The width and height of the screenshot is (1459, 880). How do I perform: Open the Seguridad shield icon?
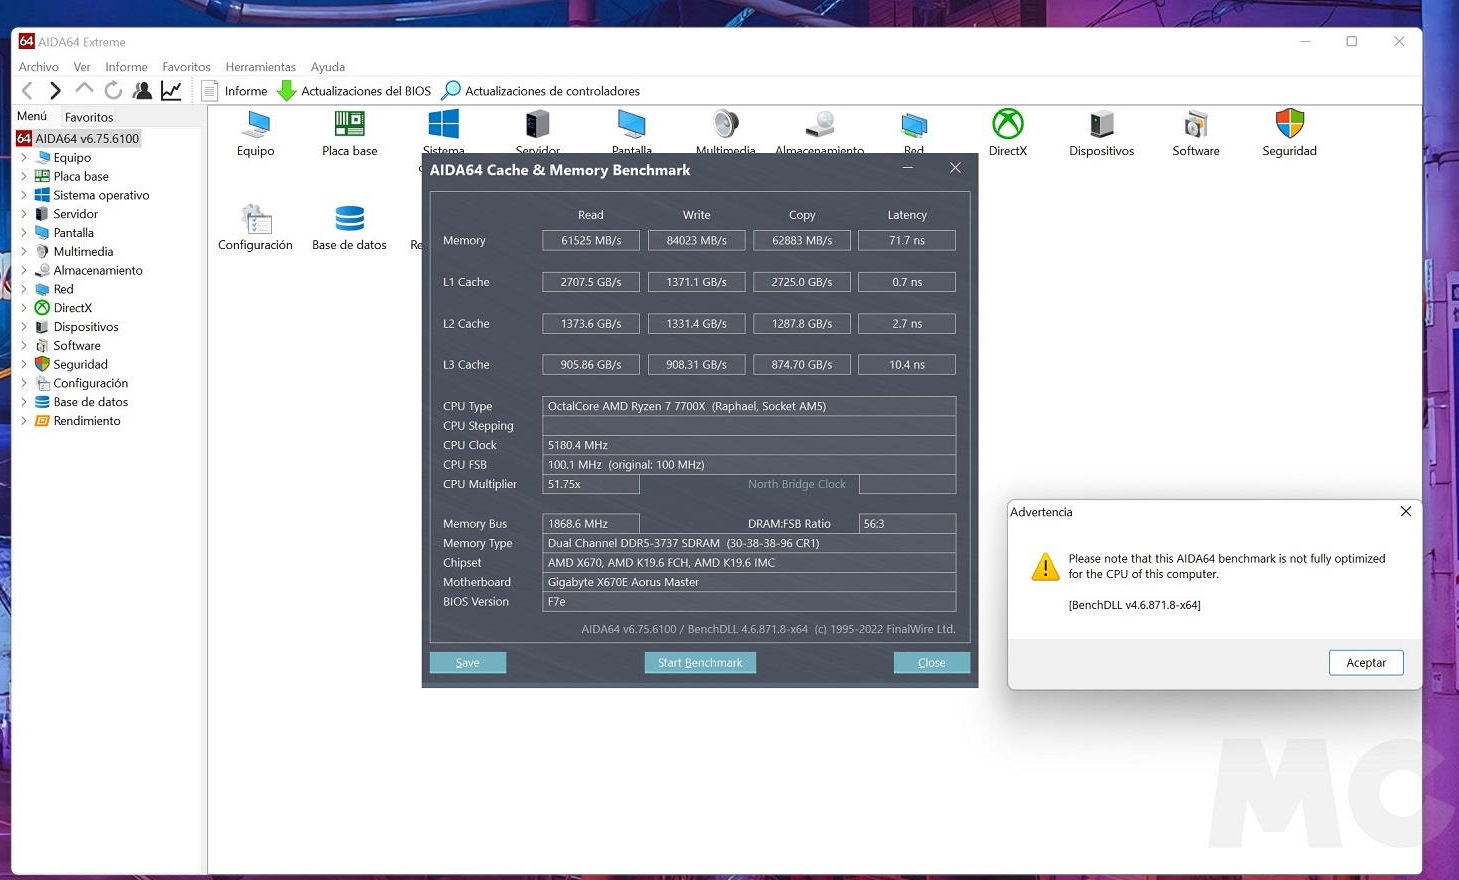1289,125
